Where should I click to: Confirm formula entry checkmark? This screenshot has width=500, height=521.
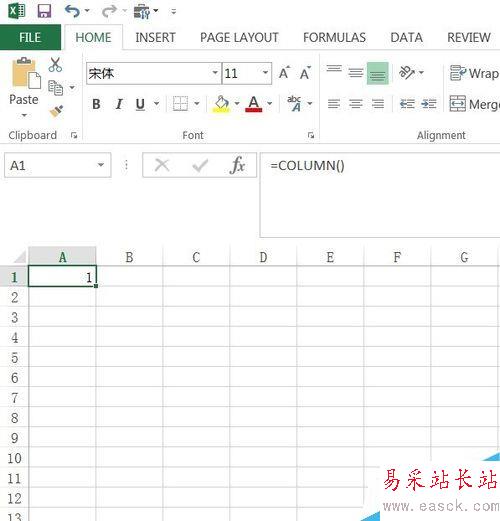(200, 165)
